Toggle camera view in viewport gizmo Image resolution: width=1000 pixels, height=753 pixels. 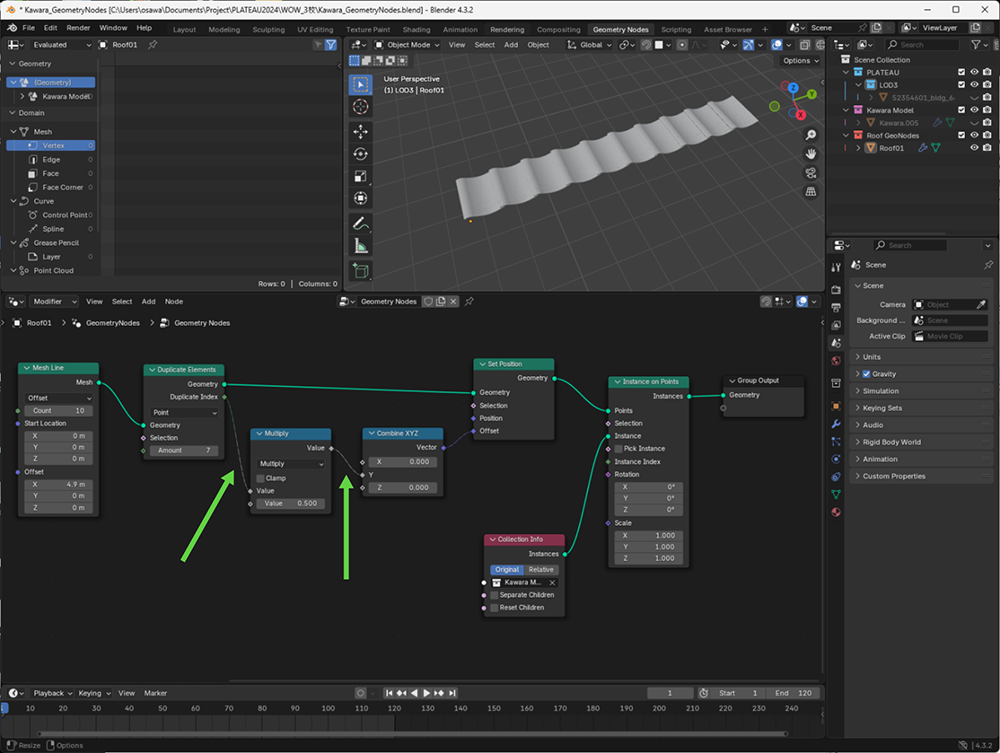coord(811,172)
